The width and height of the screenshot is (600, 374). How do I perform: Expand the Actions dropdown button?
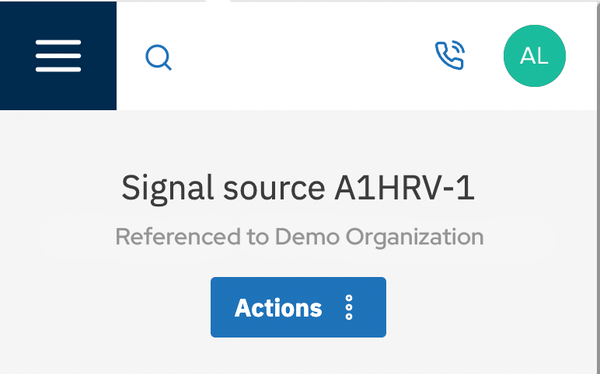point(298,307)
